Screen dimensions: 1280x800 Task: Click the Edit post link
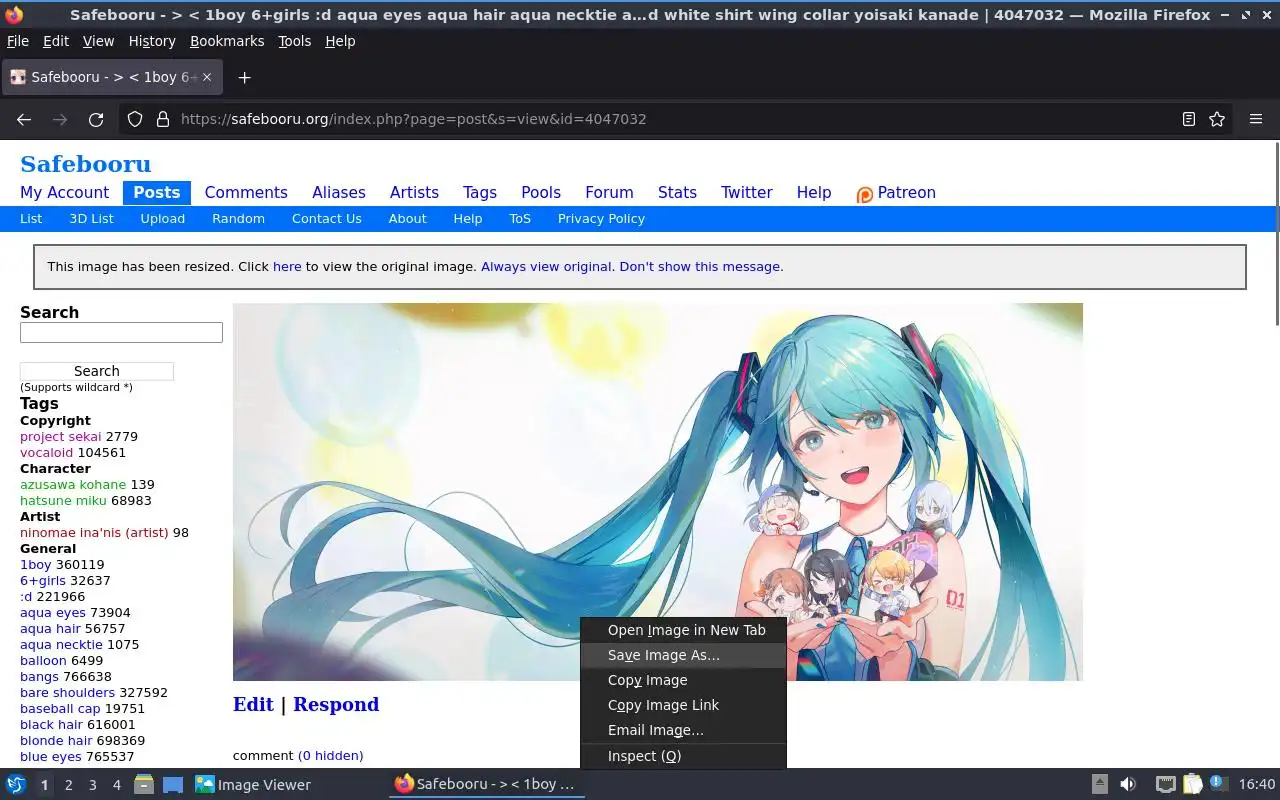(x=253, y=704)
